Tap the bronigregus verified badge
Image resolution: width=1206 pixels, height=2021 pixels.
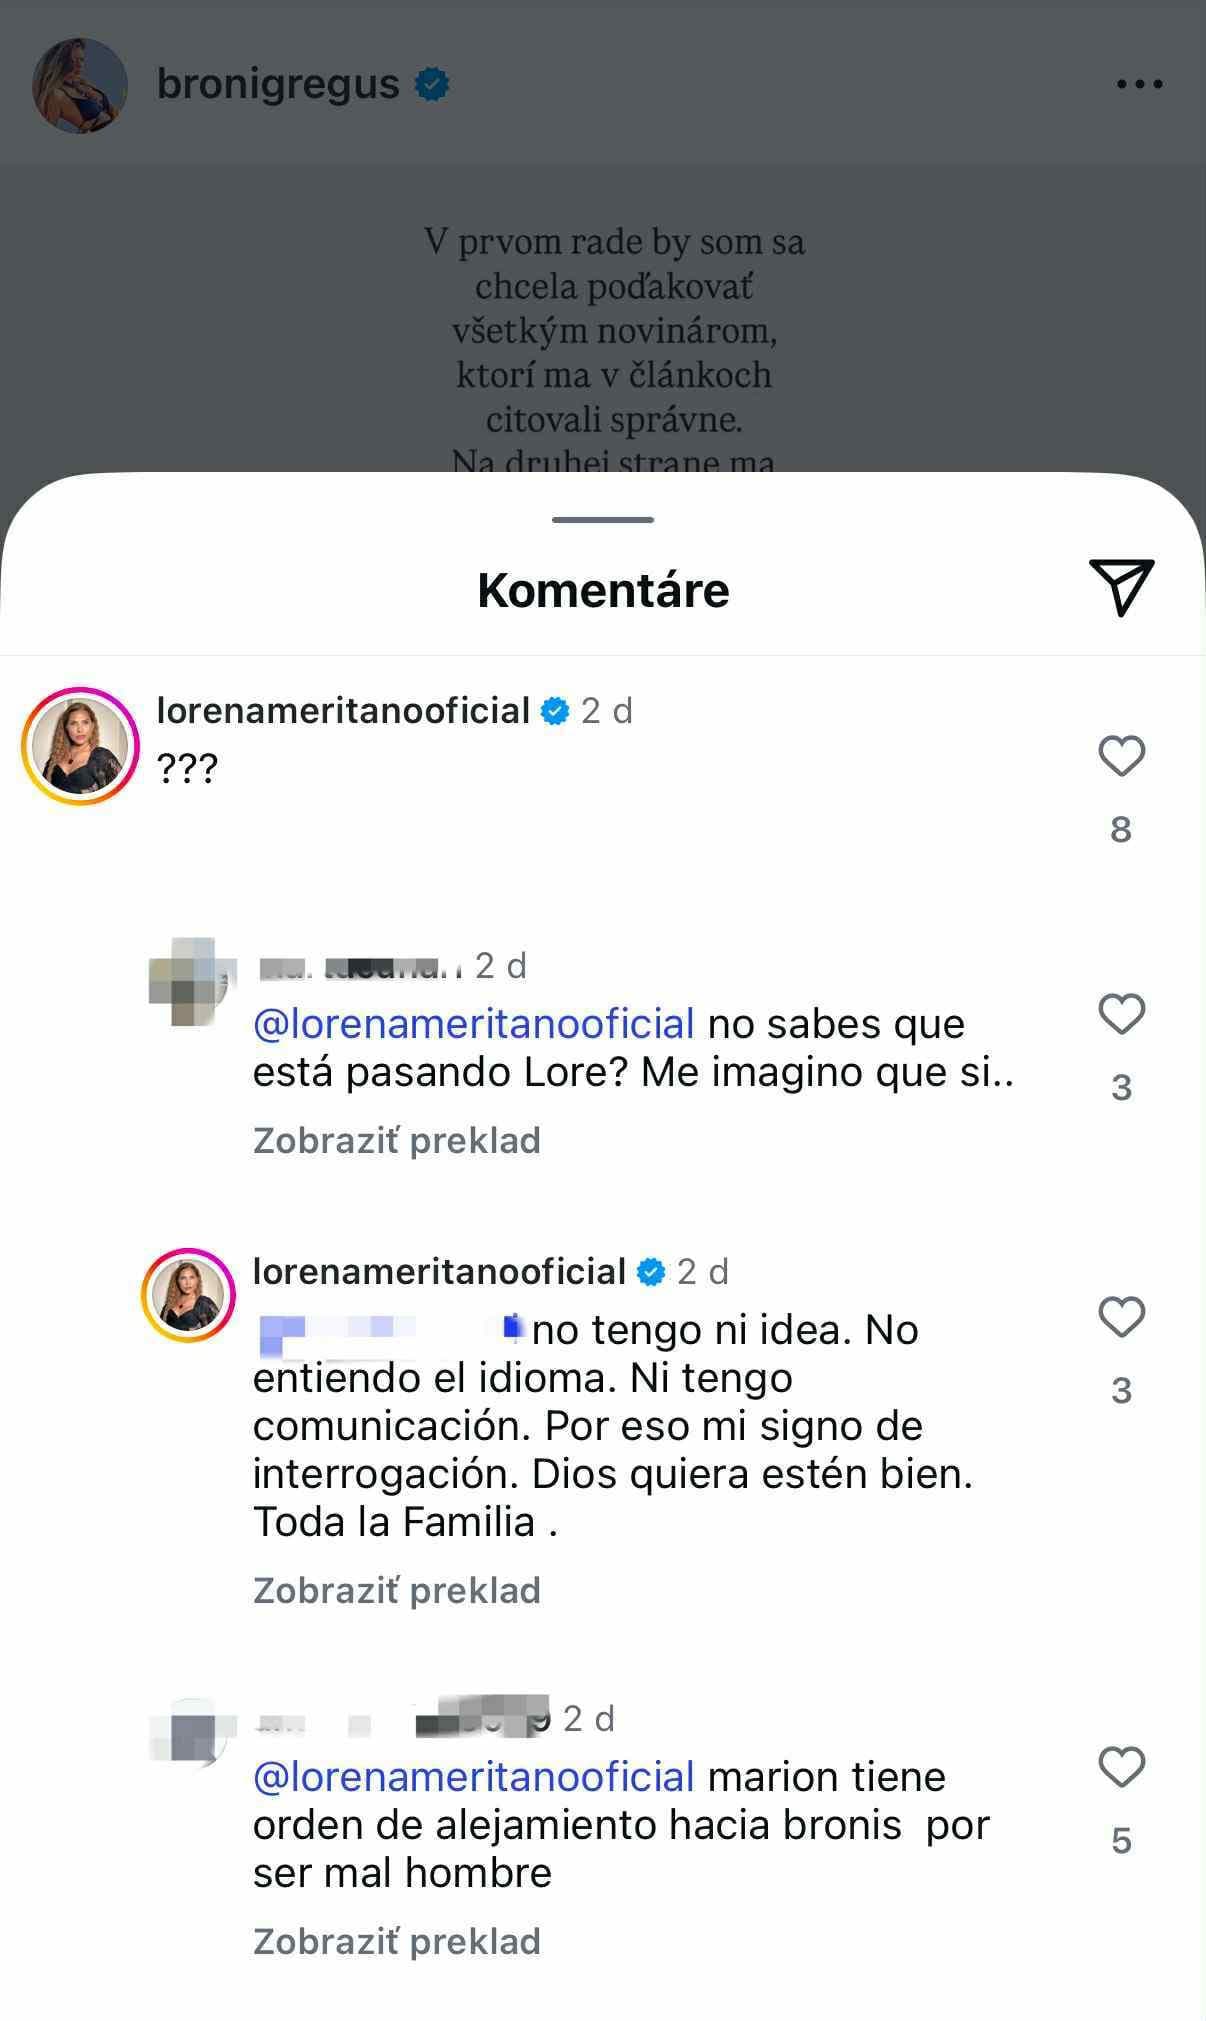tap(432, 85)
